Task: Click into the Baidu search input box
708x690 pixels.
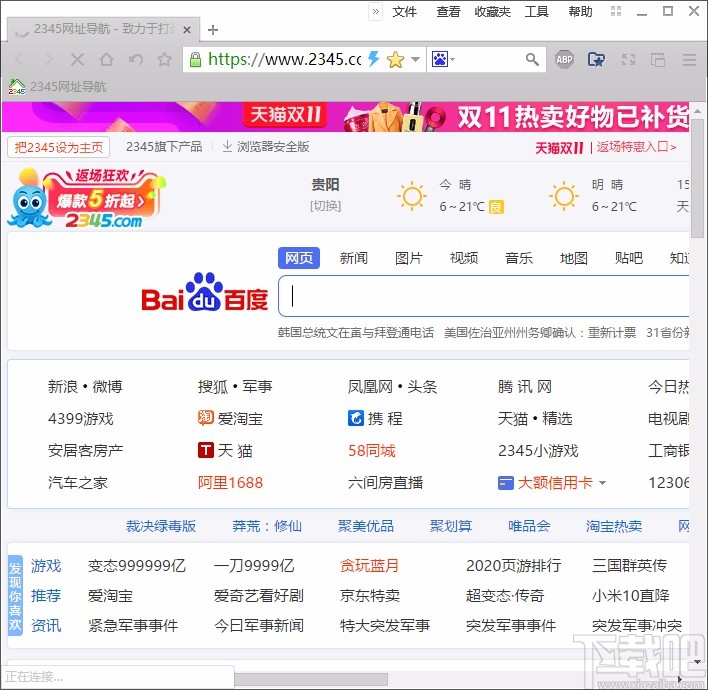Action: 484,296
